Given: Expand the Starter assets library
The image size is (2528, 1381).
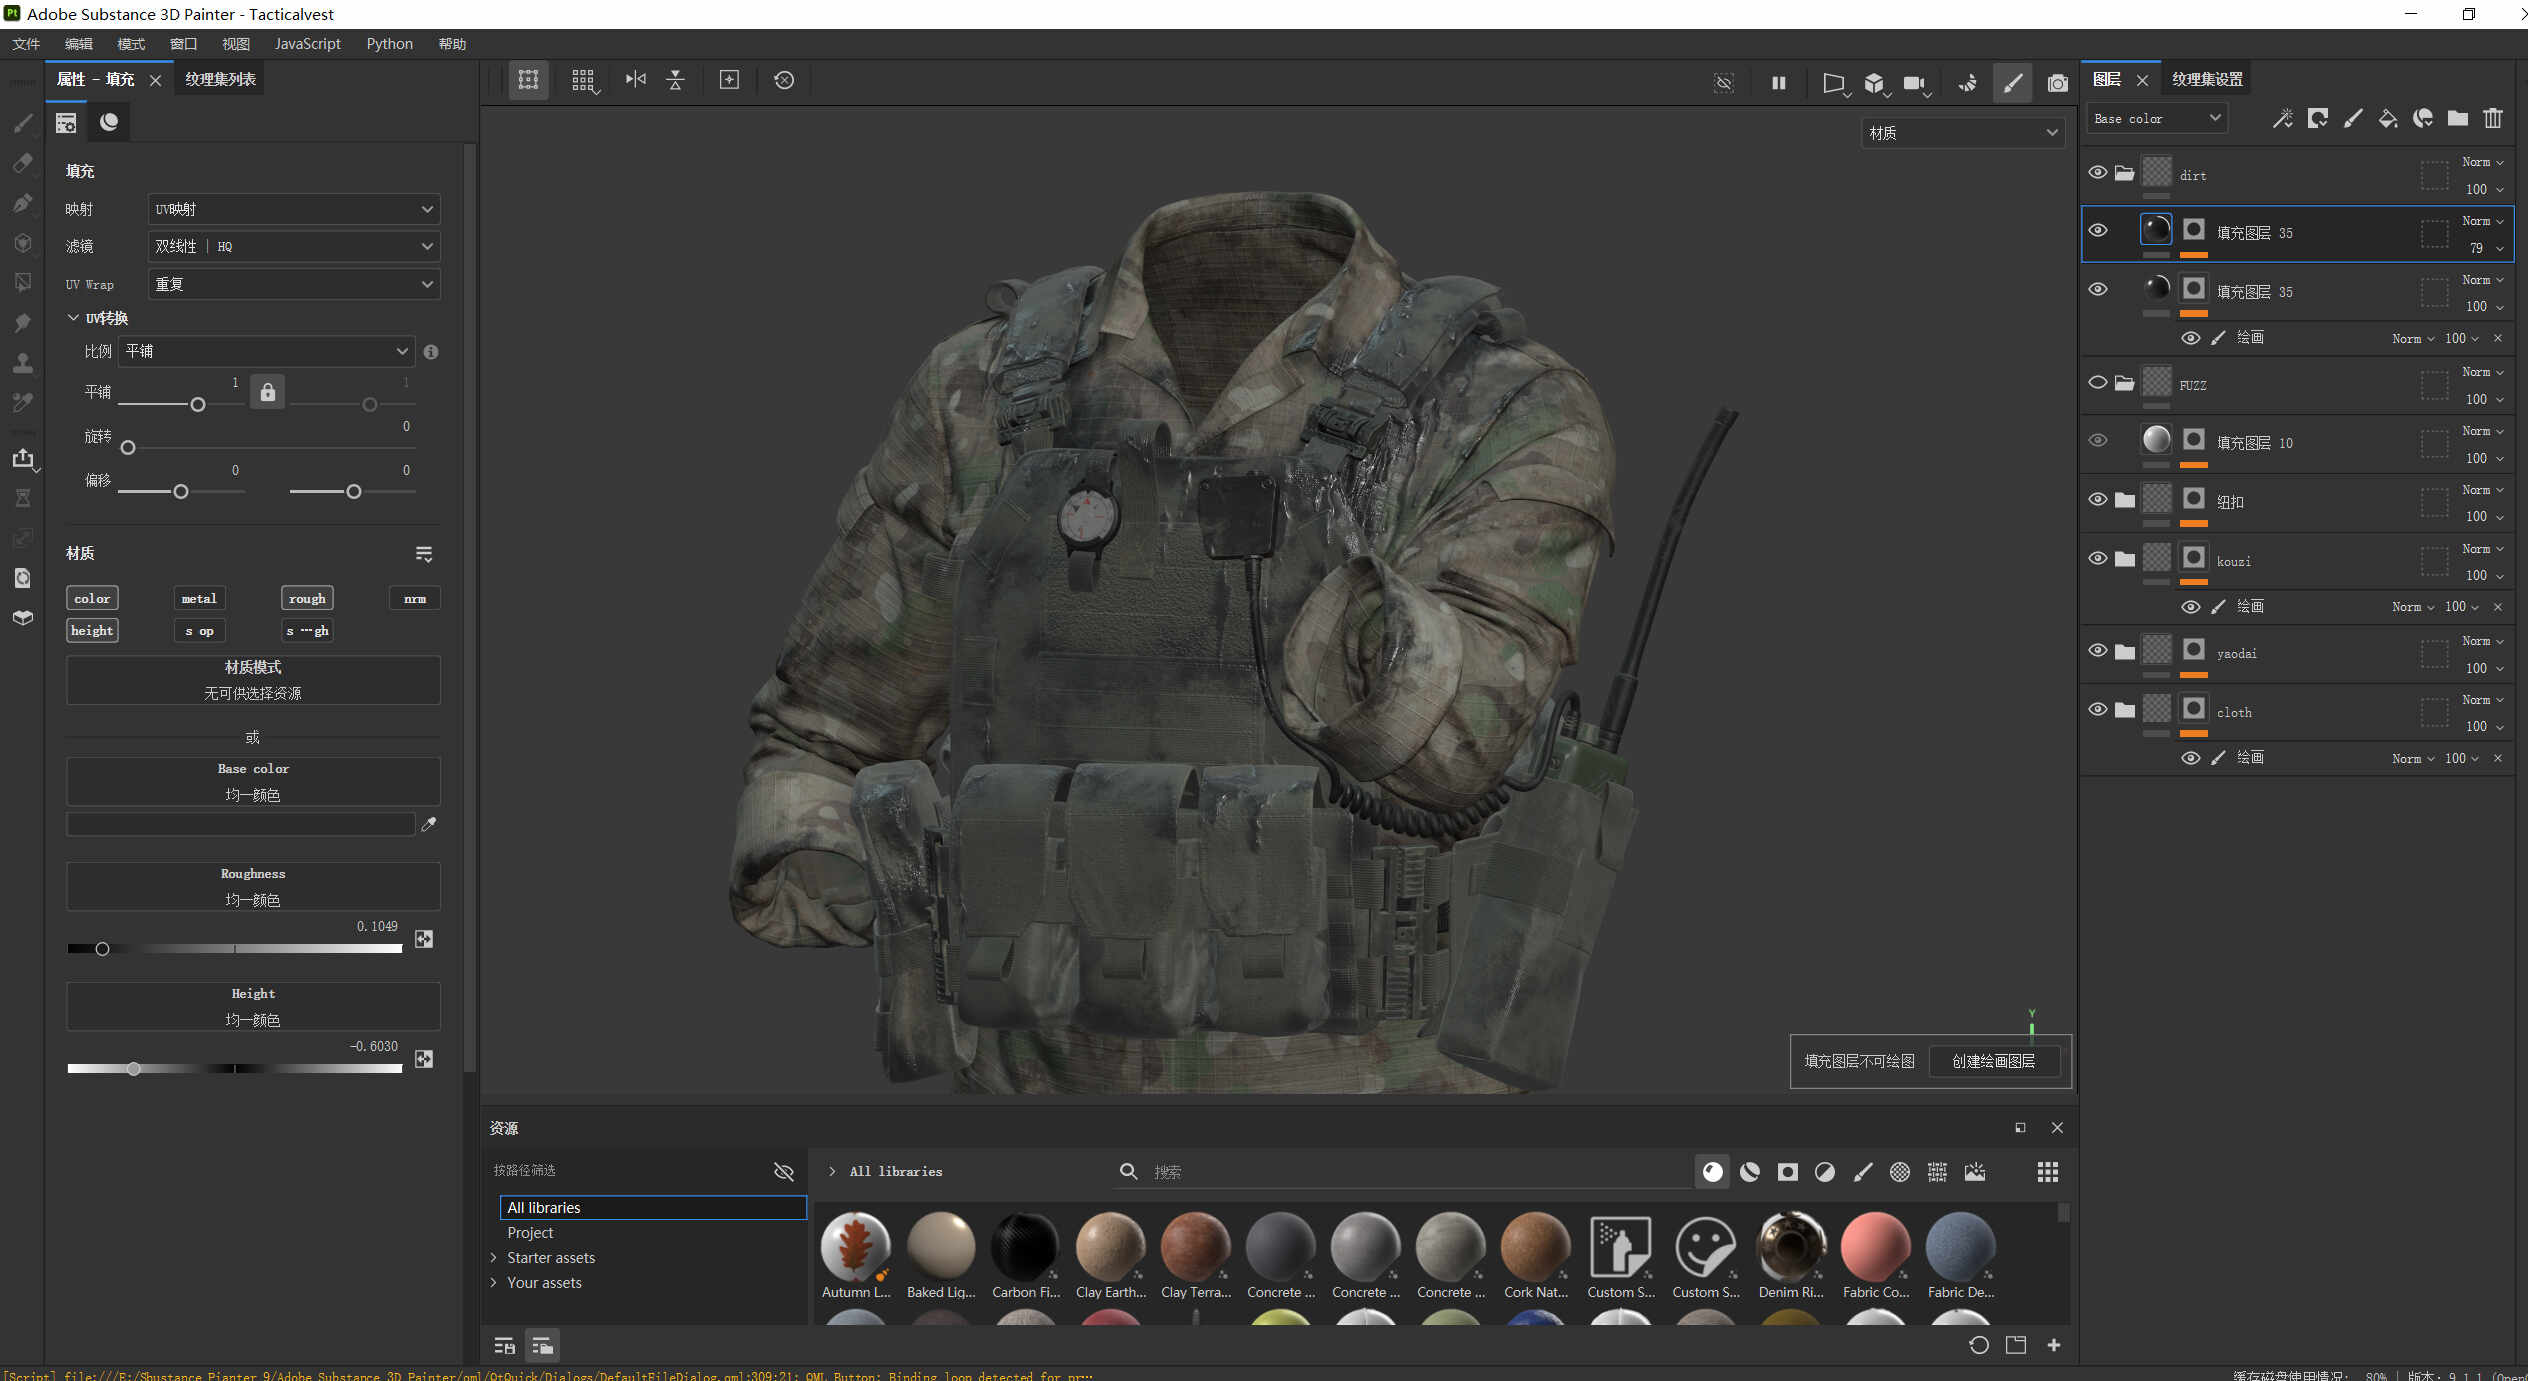Looking at the screenshot, I should tap(493, 1258).
